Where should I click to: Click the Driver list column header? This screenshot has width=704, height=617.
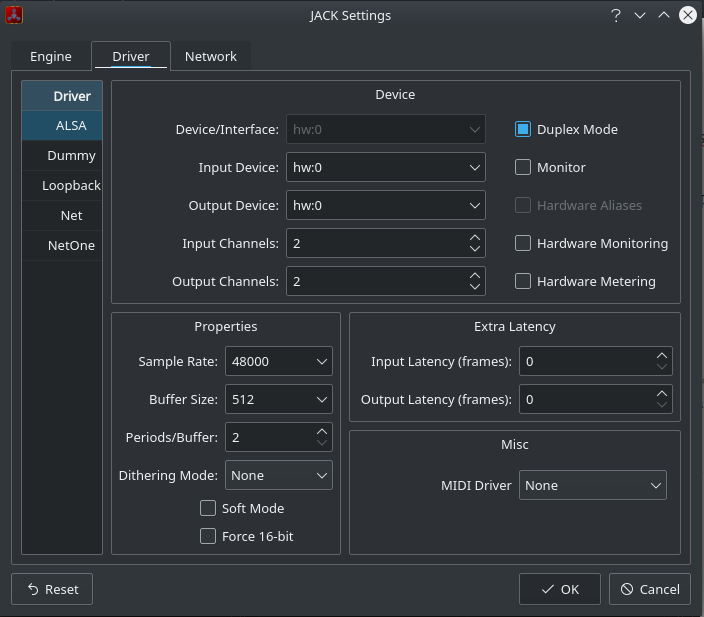62,96
